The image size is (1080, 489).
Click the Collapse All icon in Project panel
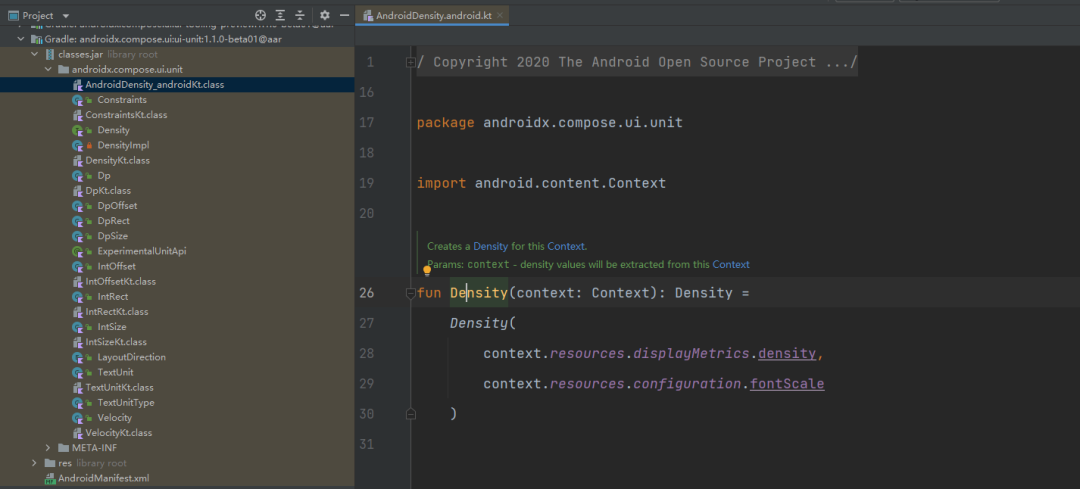coord(299,16)
